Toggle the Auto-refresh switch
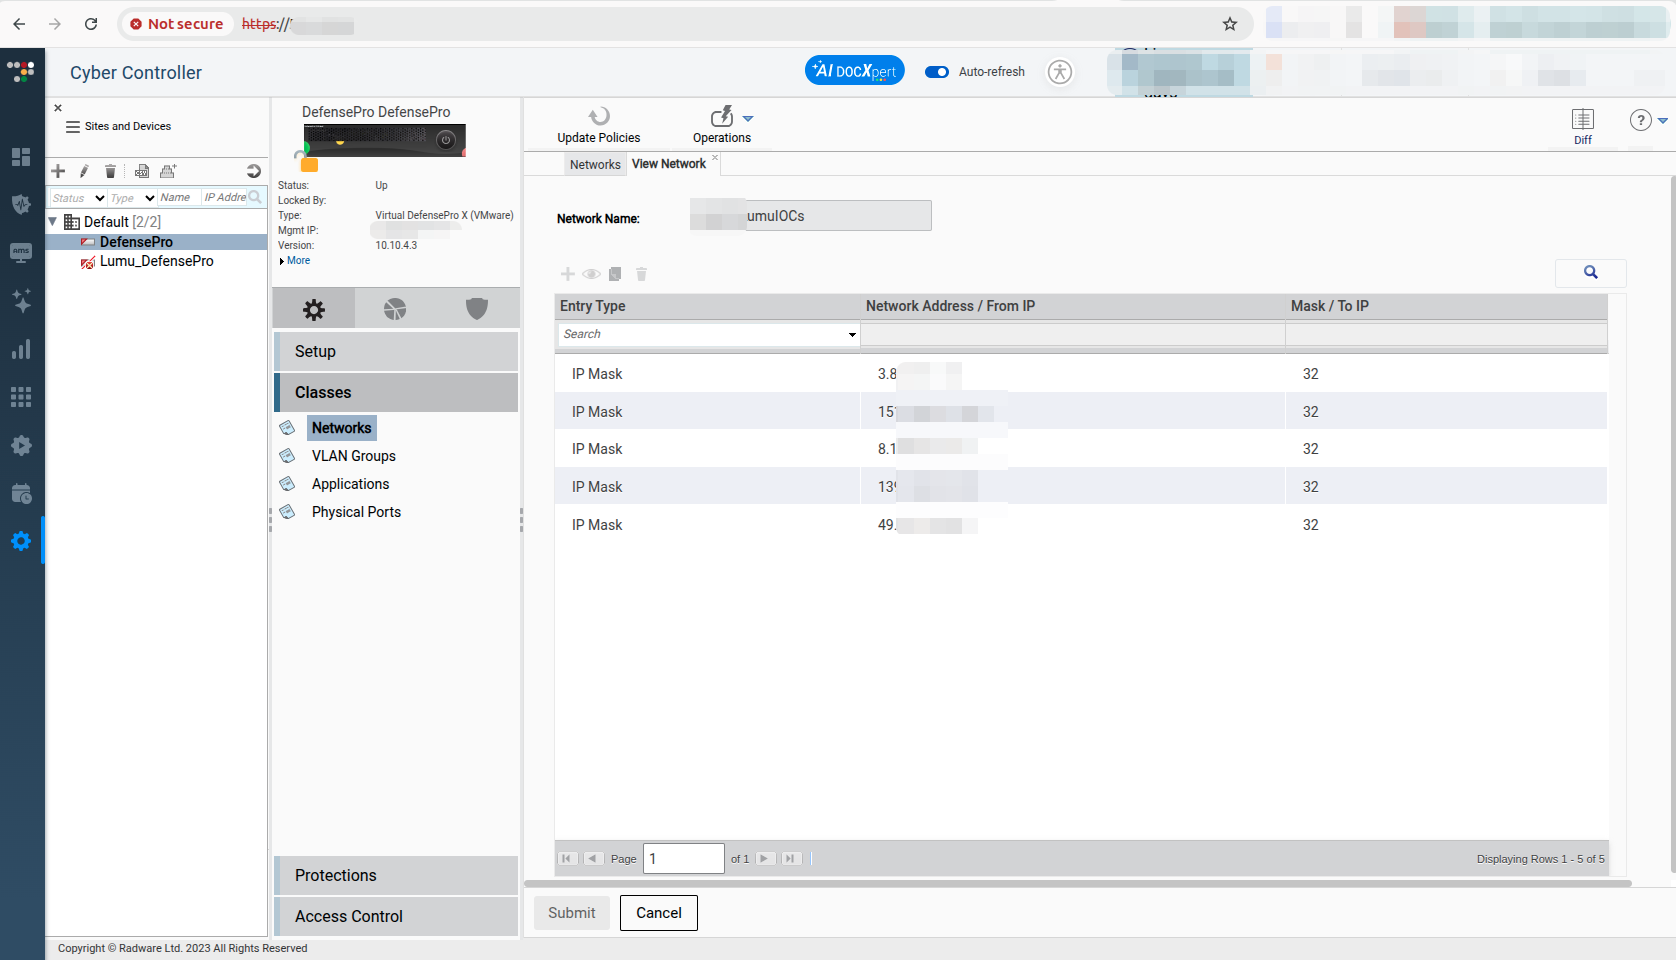This screenshot has width=1676, height=960. 937,72
